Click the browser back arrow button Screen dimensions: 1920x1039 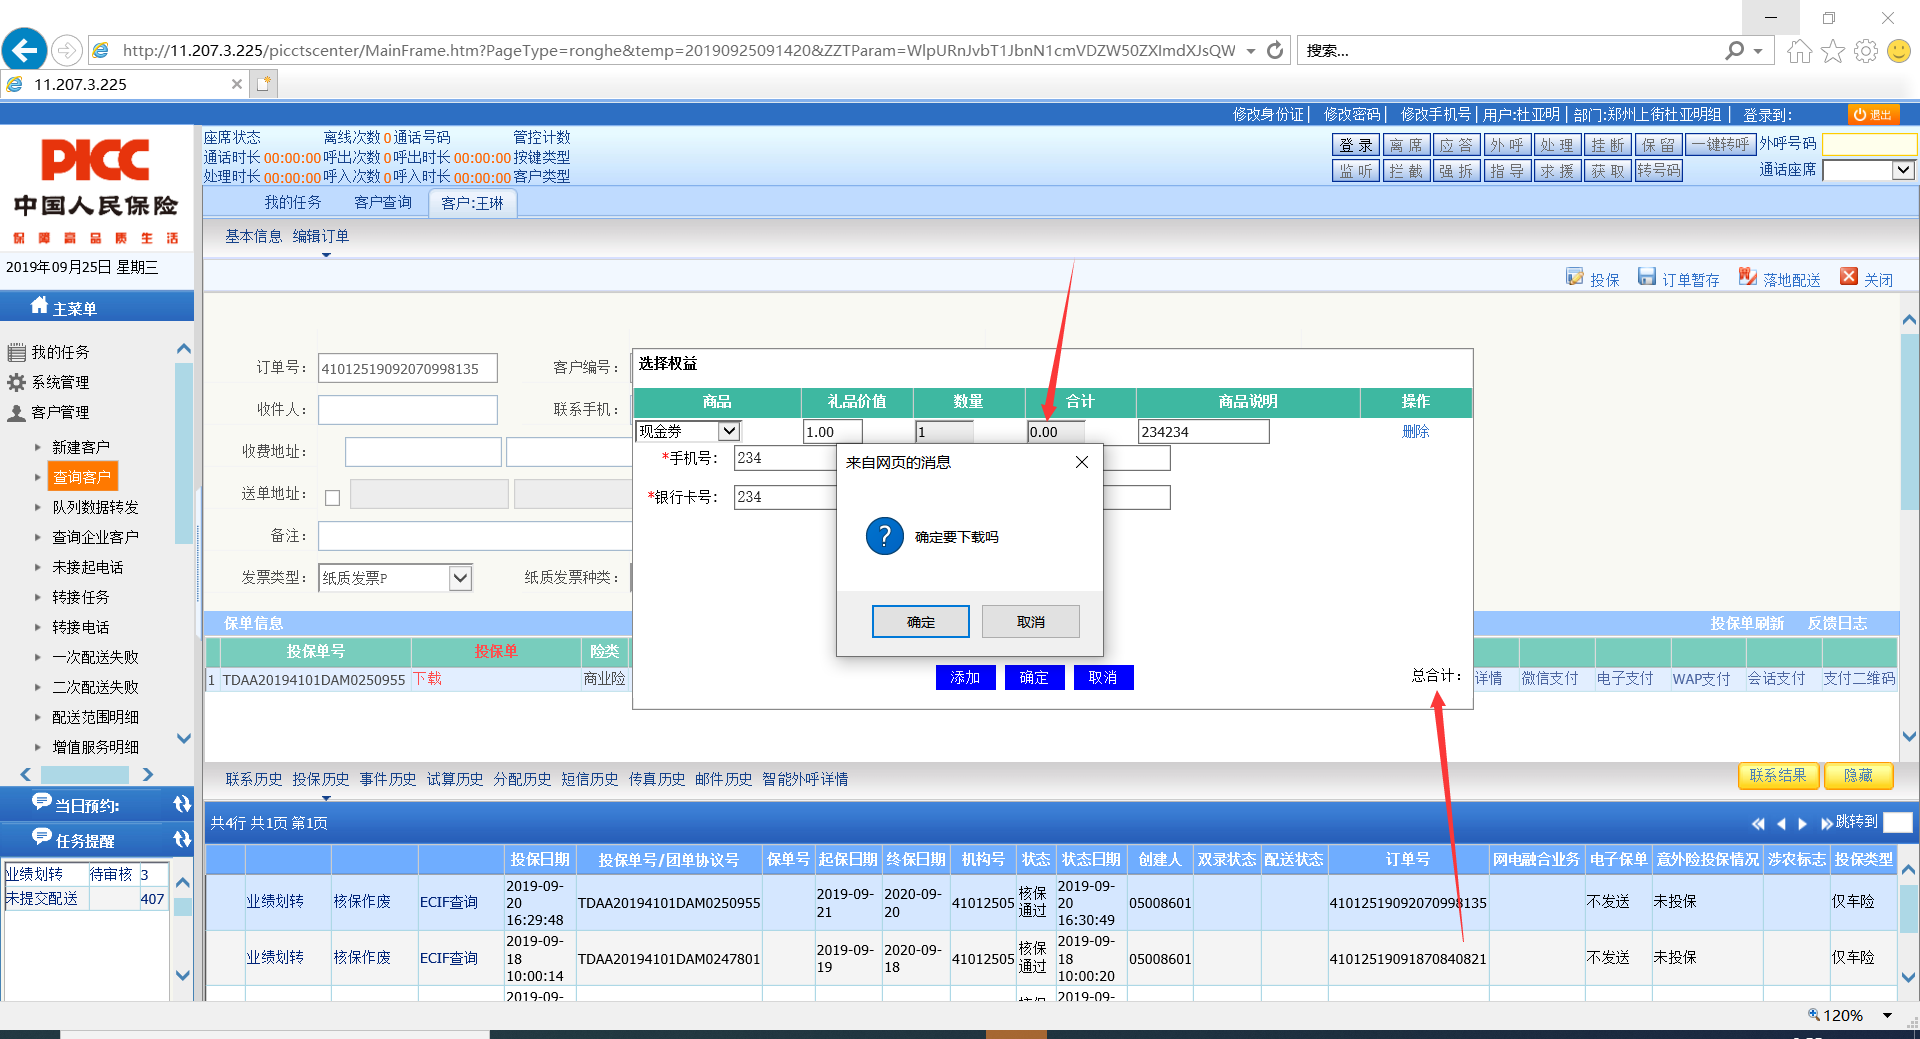[25, 50]
